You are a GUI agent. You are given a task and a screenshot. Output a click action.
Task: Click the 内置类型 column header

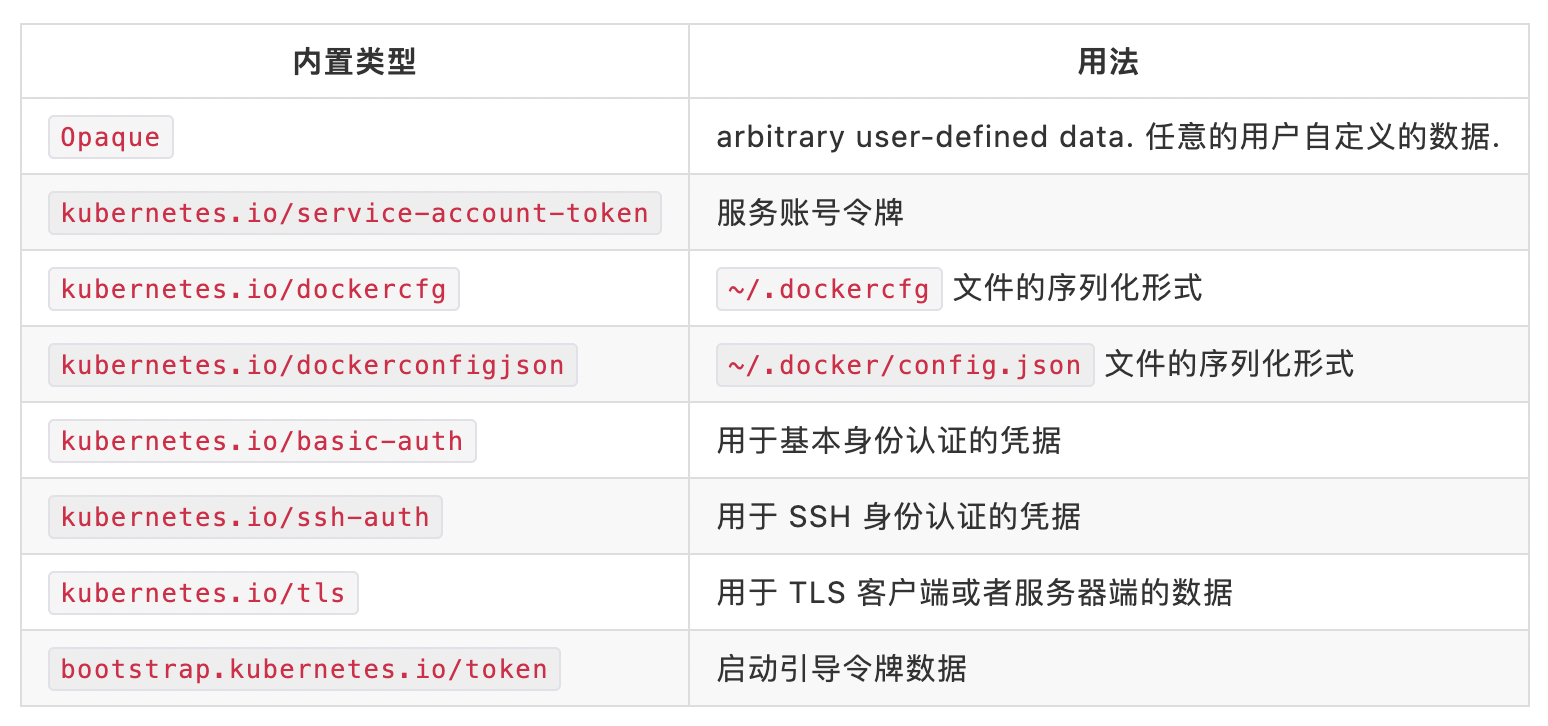[354, 62]
